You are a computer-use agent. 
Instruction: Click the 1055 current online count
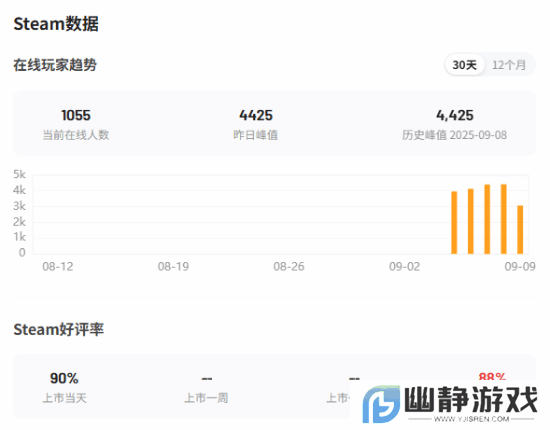click(76, 115)
